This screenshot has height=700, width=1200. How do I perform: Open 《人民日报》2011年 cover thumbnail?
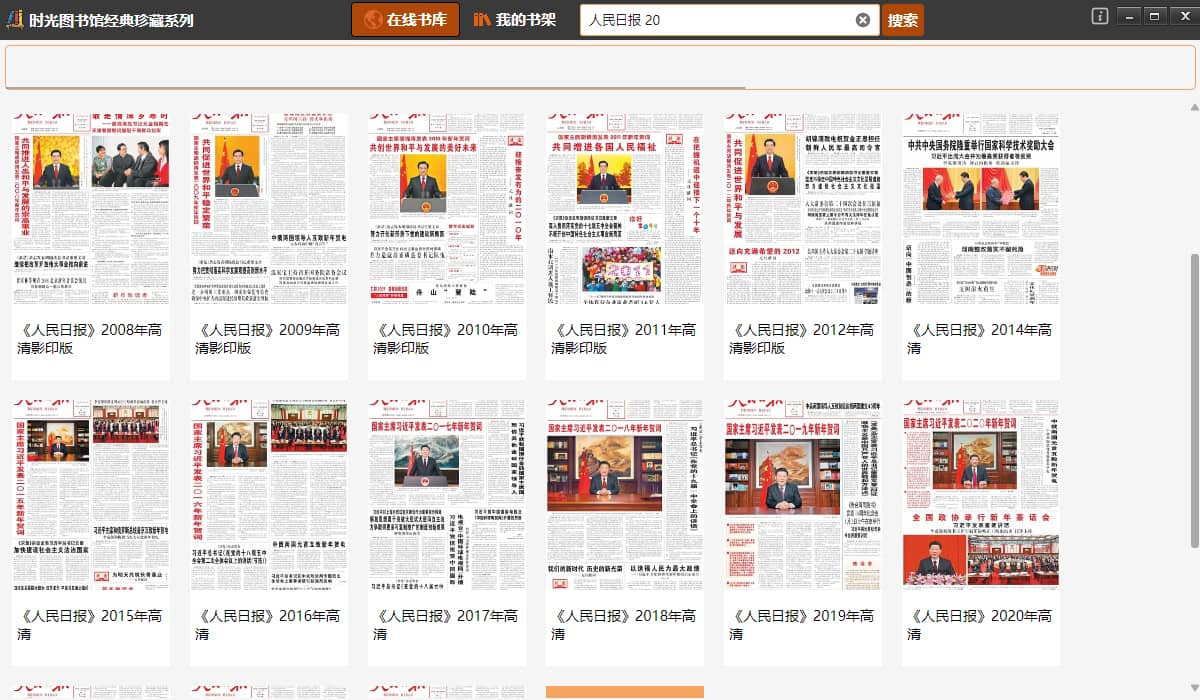pyautogui.click(x=625, y=208)
